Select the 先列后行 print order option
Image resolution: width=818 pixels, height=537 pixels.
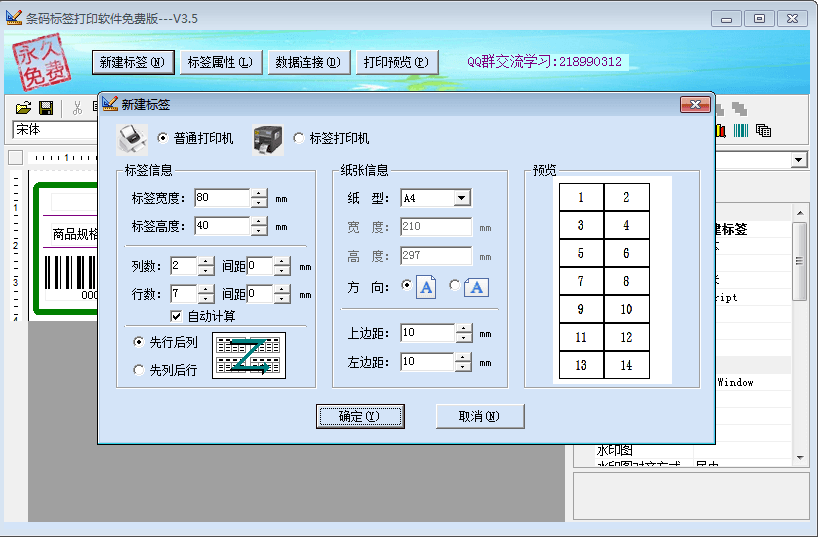[x=139, y=370]
